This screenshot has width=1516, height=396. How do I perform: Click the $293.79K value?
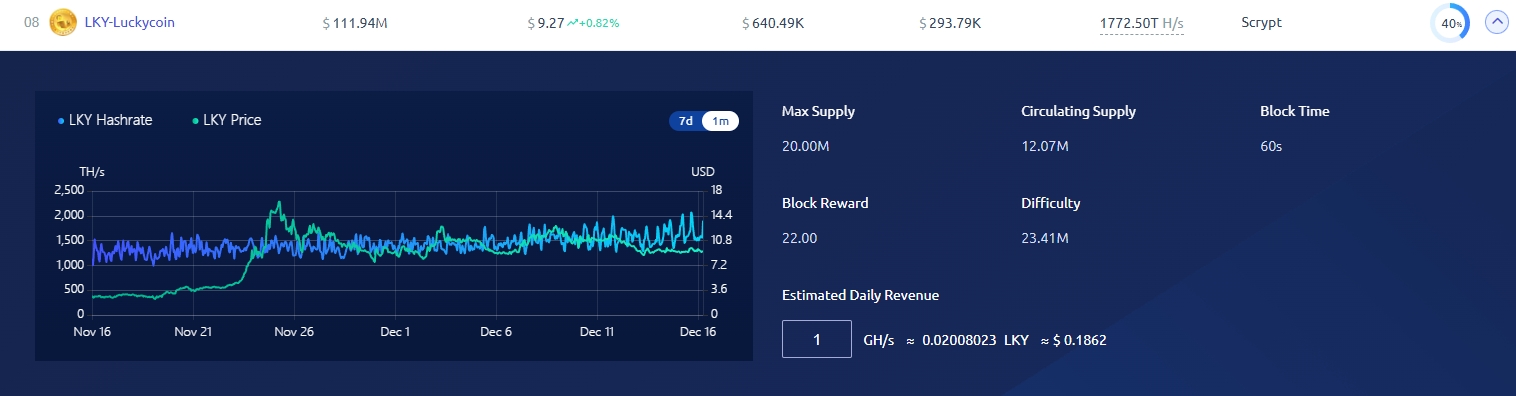tap(950, 22)
